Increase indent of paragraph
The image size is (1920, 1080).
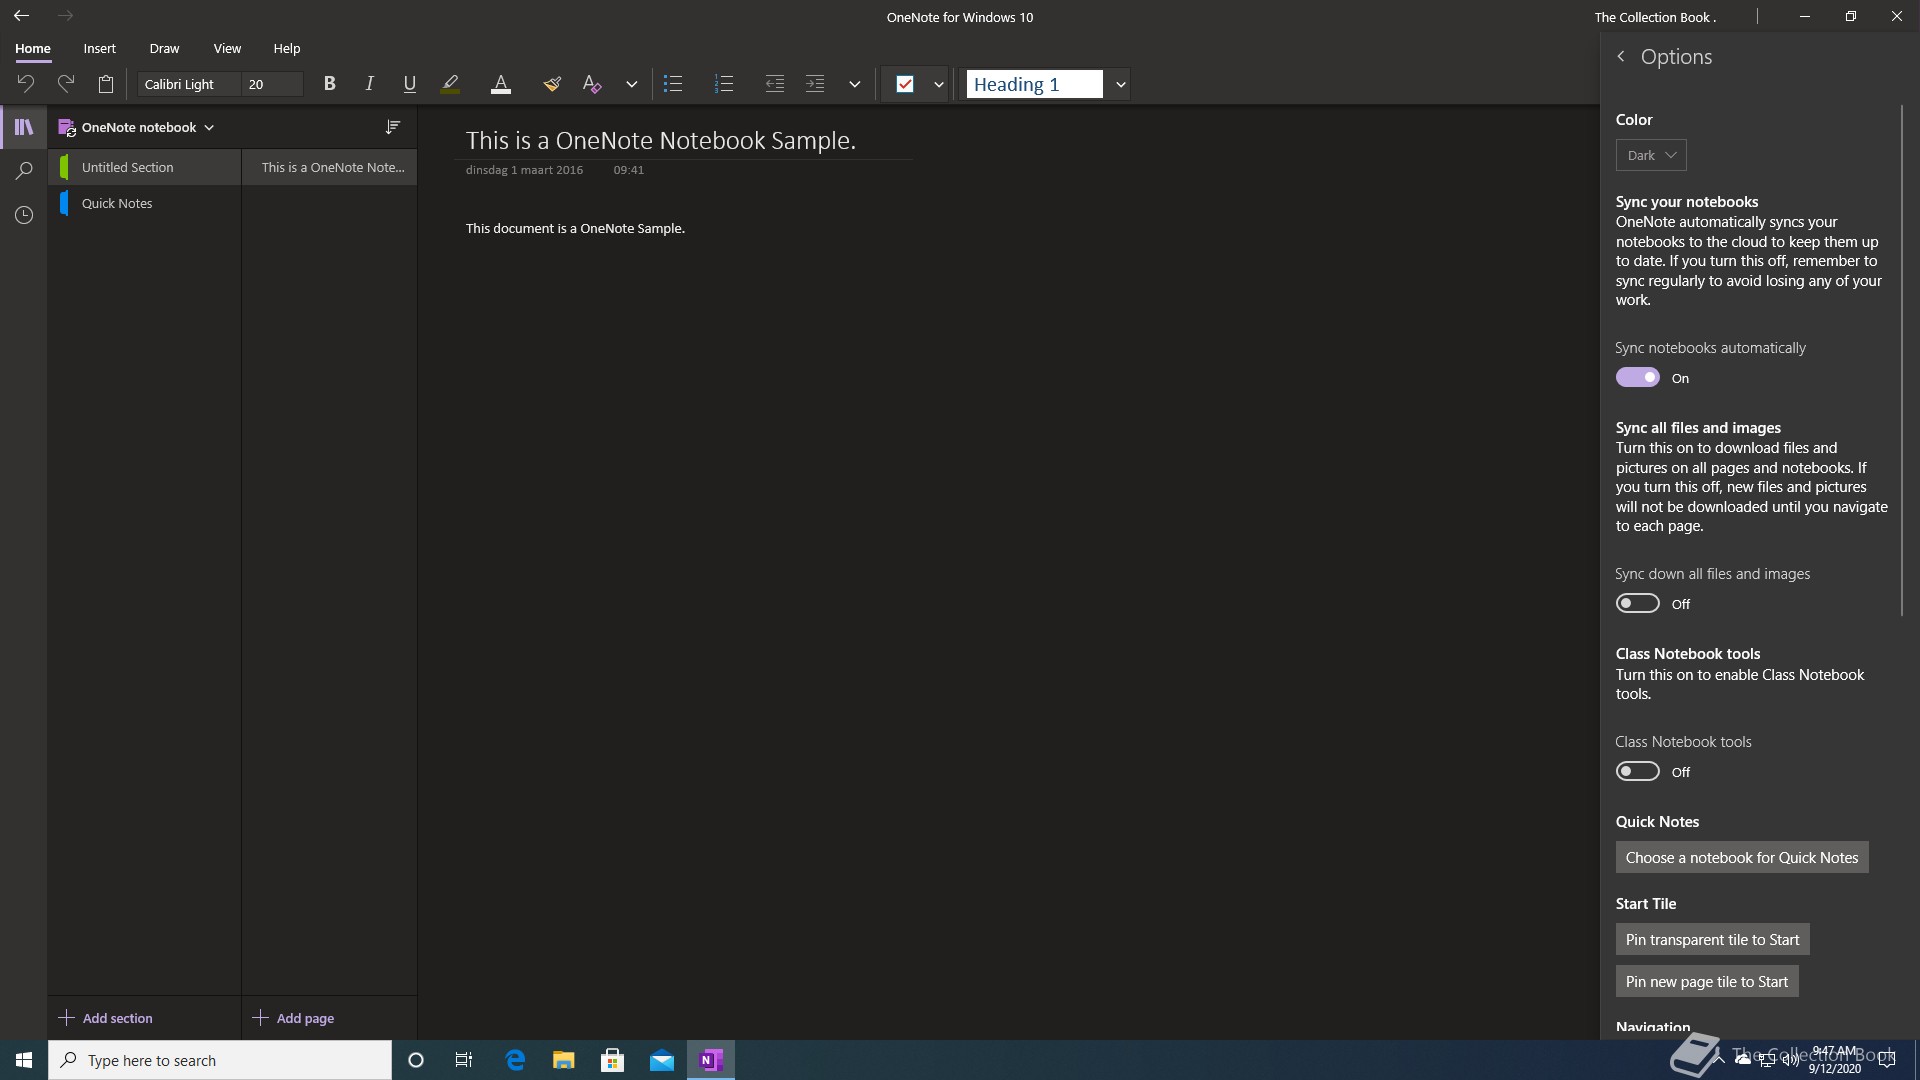(815, 84)
